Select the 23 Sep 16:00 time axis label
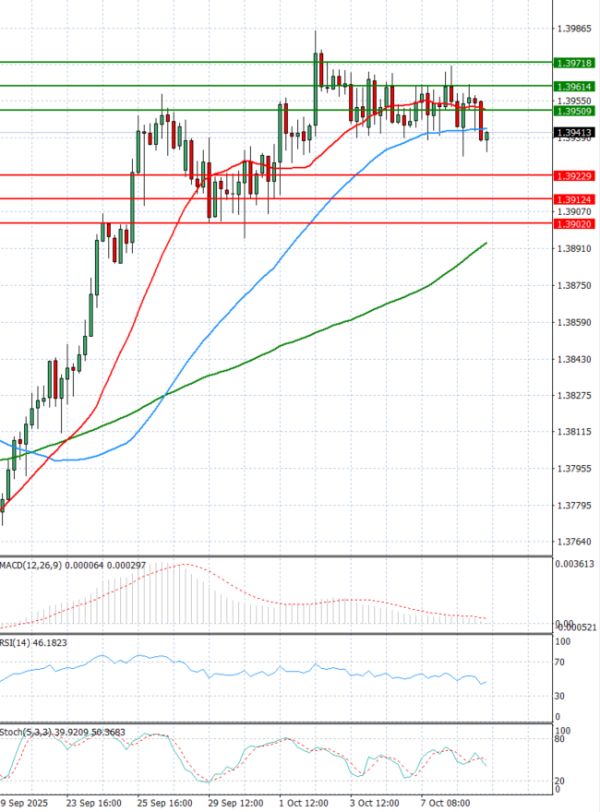Screen dimensions: 600x812 coord(94,802)
